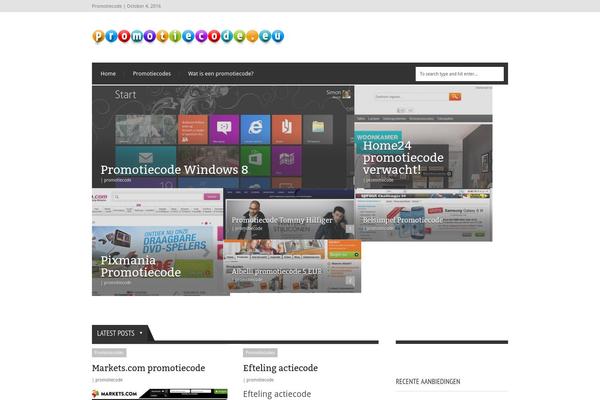The height and width of the screenshot is (400, 600).
Task: Click the 'Recente Aanbiedingen' heading
Action: point(428,381)
